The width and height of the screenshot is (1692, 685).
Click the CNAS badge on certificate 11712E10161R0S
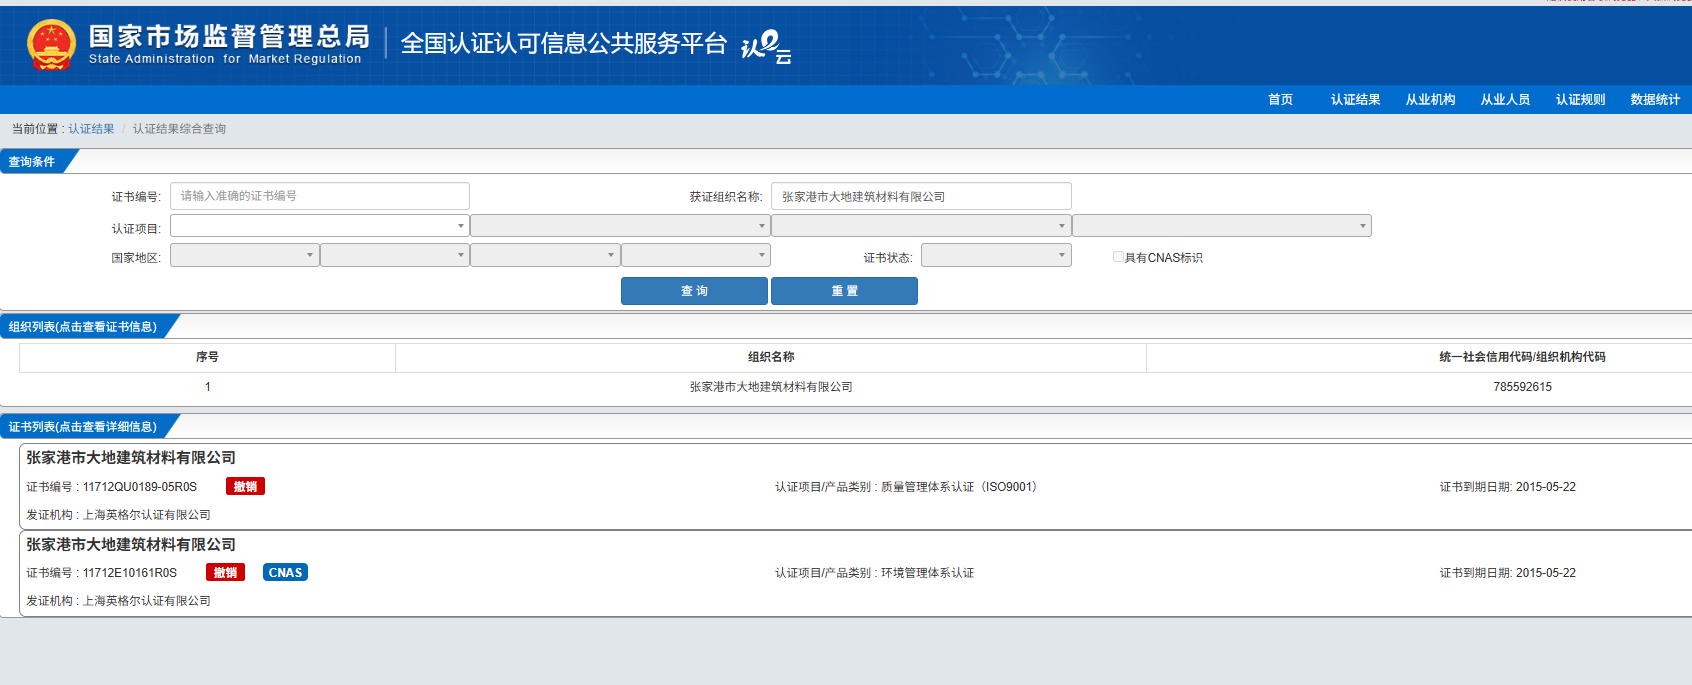click(x=286, y=573)
